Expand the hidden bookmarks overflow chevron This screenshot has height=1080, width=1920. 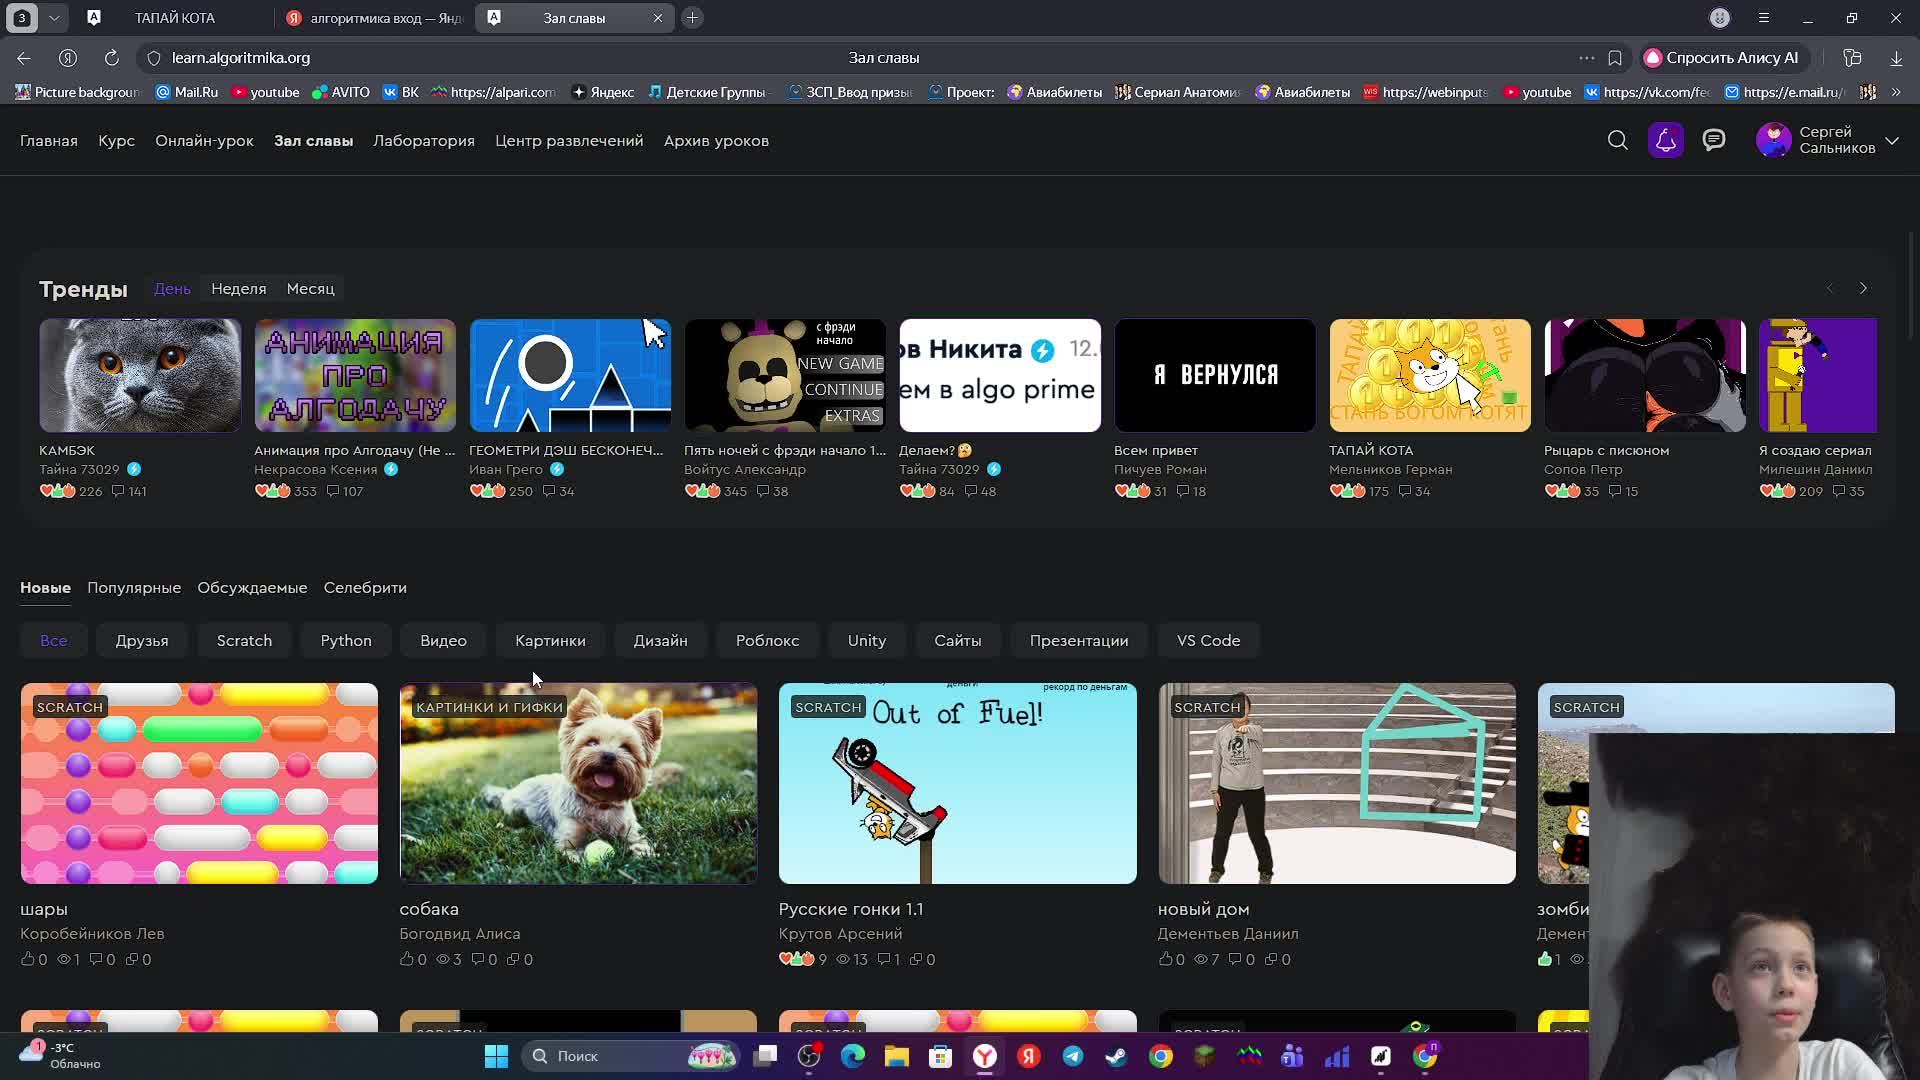click(x=1896, y=92)
